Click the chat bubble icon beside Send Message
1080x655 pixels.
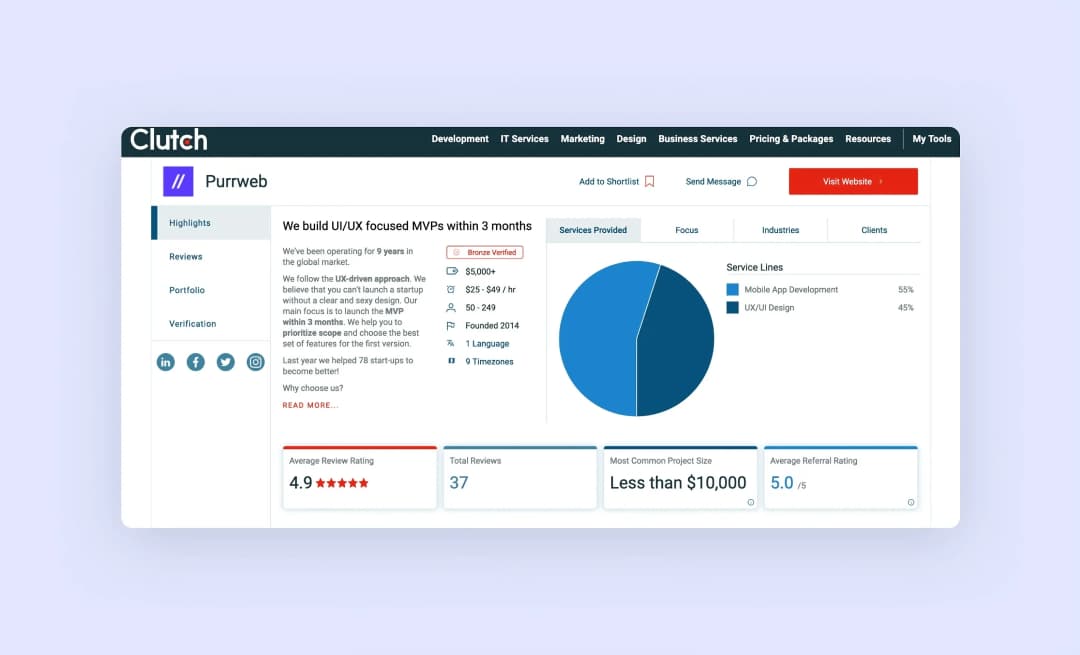751,182
